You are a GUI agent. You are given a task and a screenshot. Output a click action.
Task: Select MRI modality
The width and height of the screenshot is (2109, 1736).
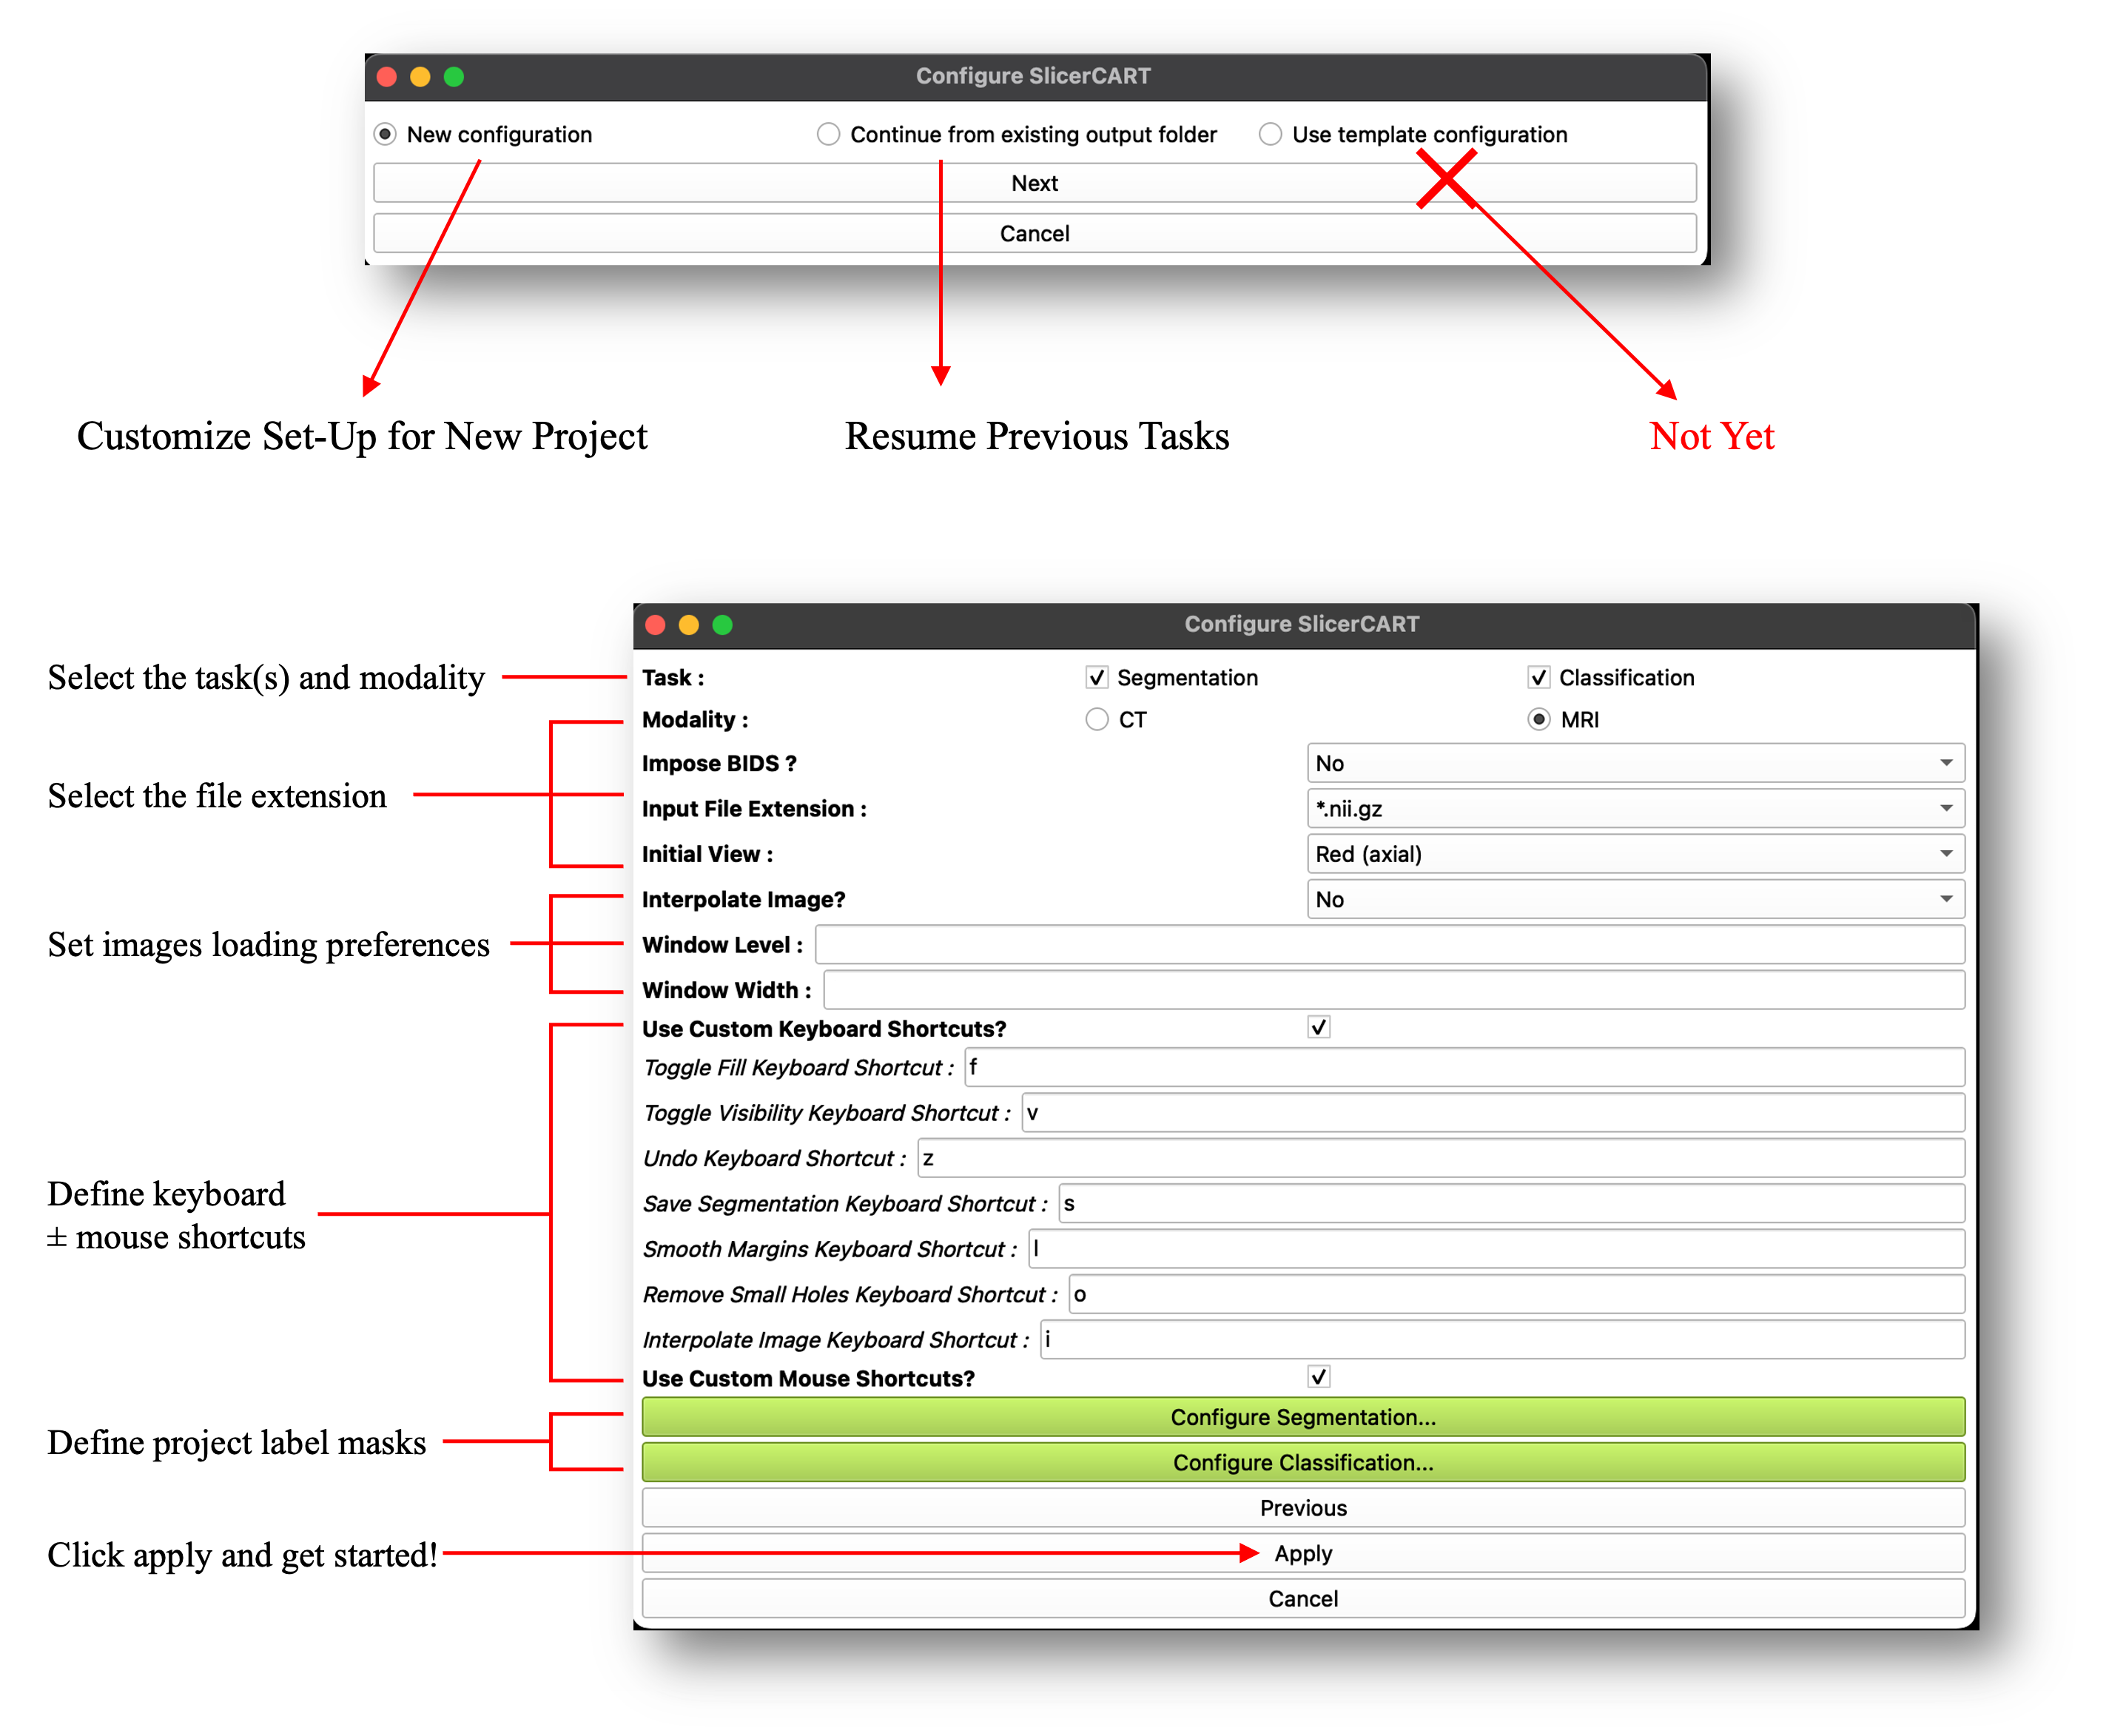(1539, 719)
